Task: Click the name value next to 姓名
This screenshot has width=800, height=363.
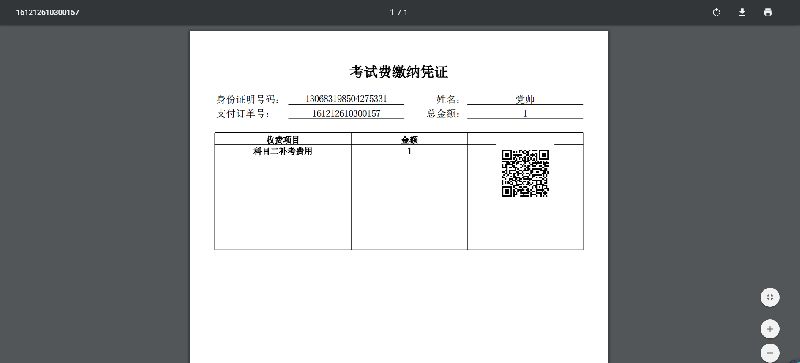Action: tap(525, 99)
